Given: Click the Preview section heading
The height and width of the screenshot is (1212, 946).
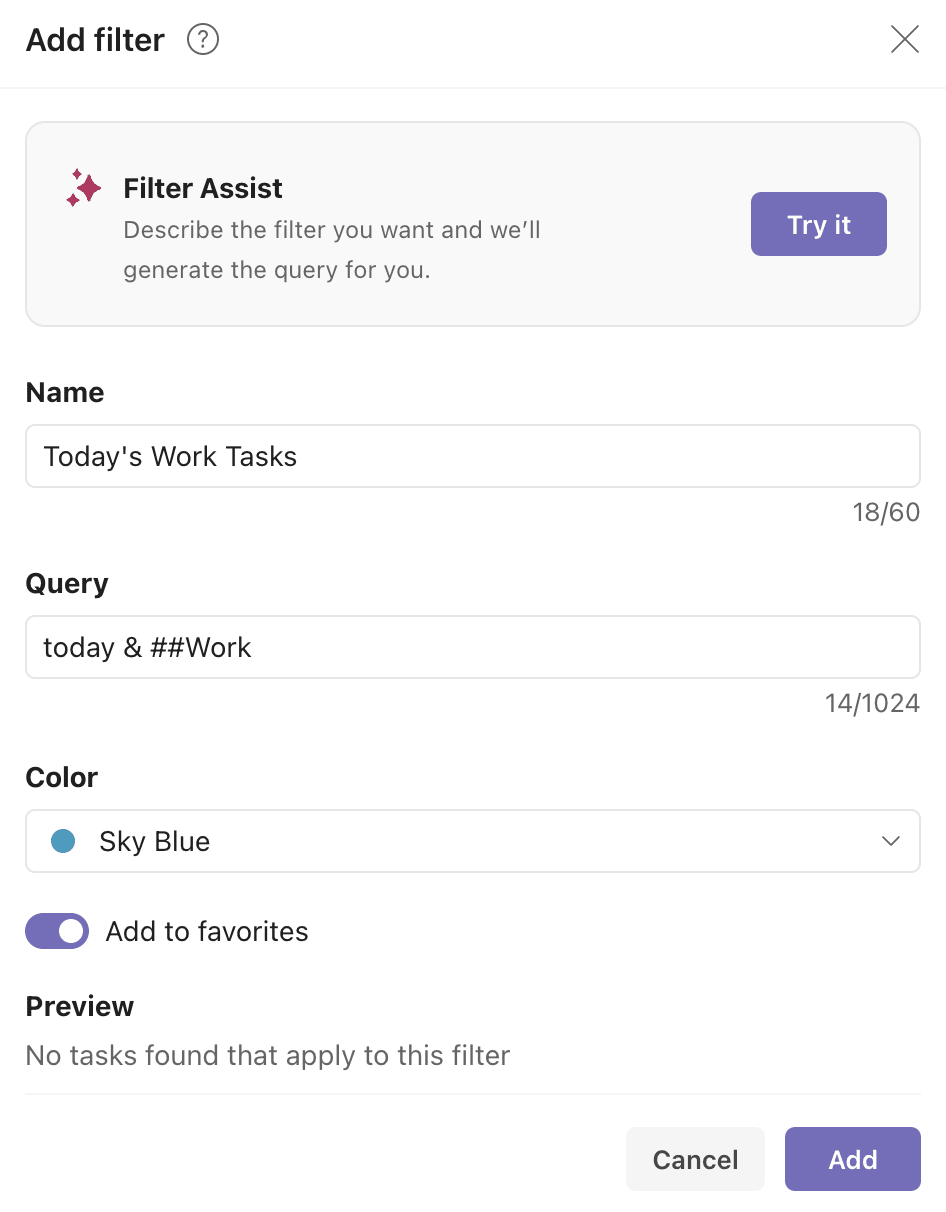Looking at the screenshot, I should [x=80, y=1007].
